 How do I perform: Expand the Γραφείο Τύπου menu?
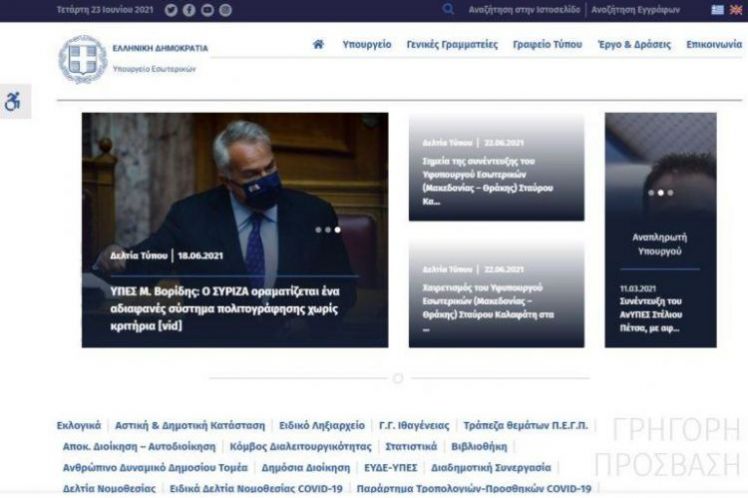tap(547, 45)
